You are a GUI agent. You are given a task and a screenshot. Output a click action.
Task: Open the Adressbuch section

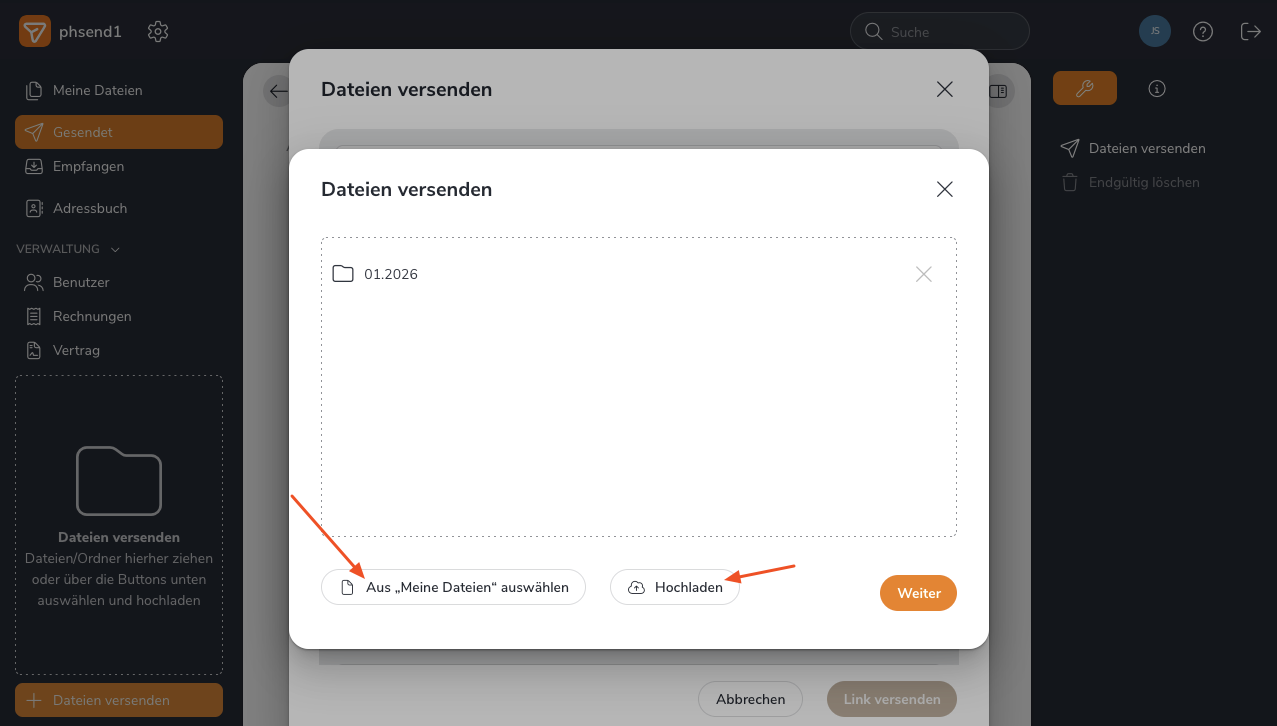[89, 208]
